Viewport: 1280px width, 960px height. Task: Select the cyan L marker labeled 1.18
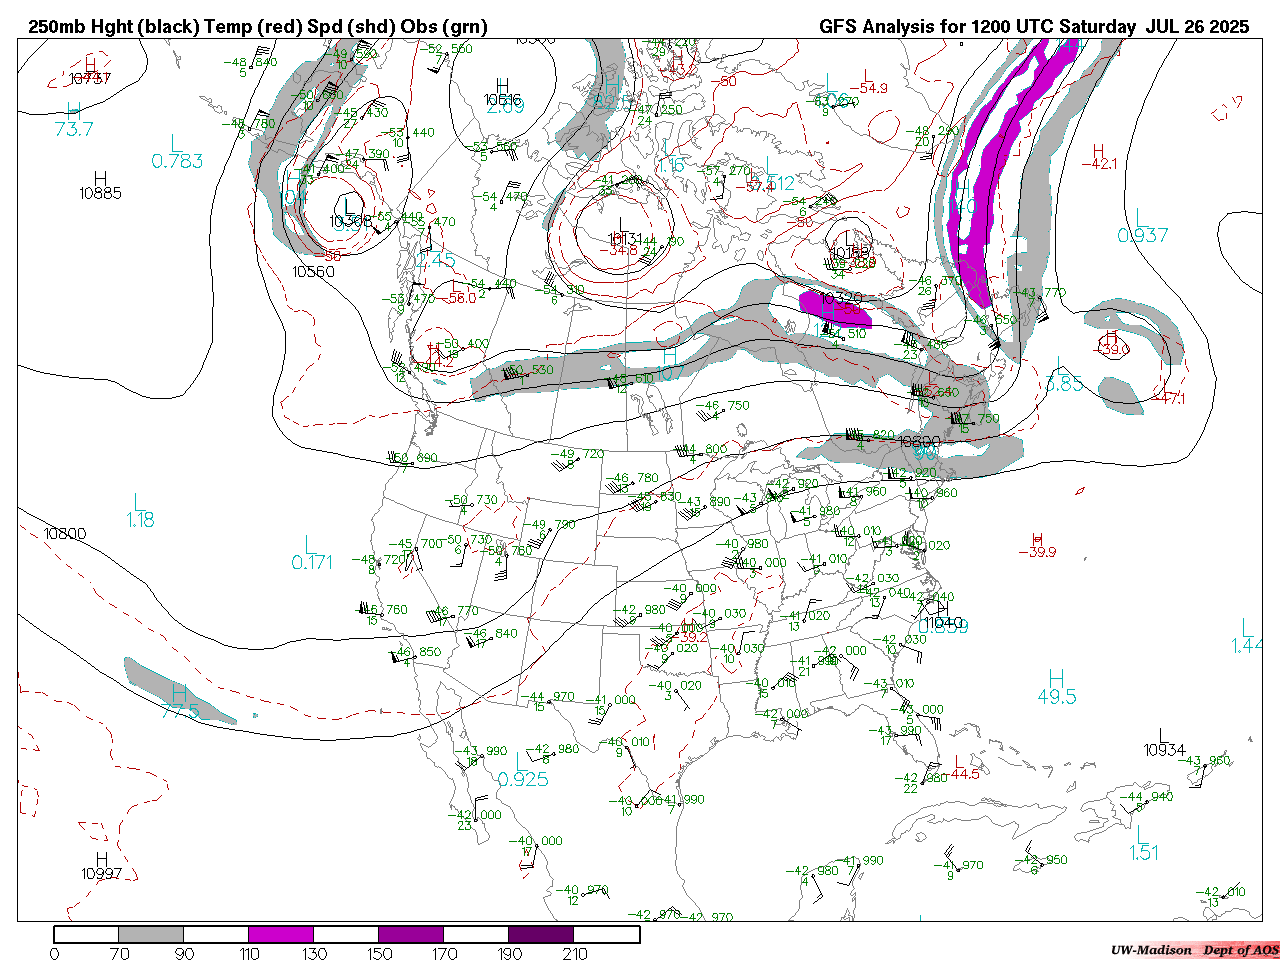(x=139, y=502)
